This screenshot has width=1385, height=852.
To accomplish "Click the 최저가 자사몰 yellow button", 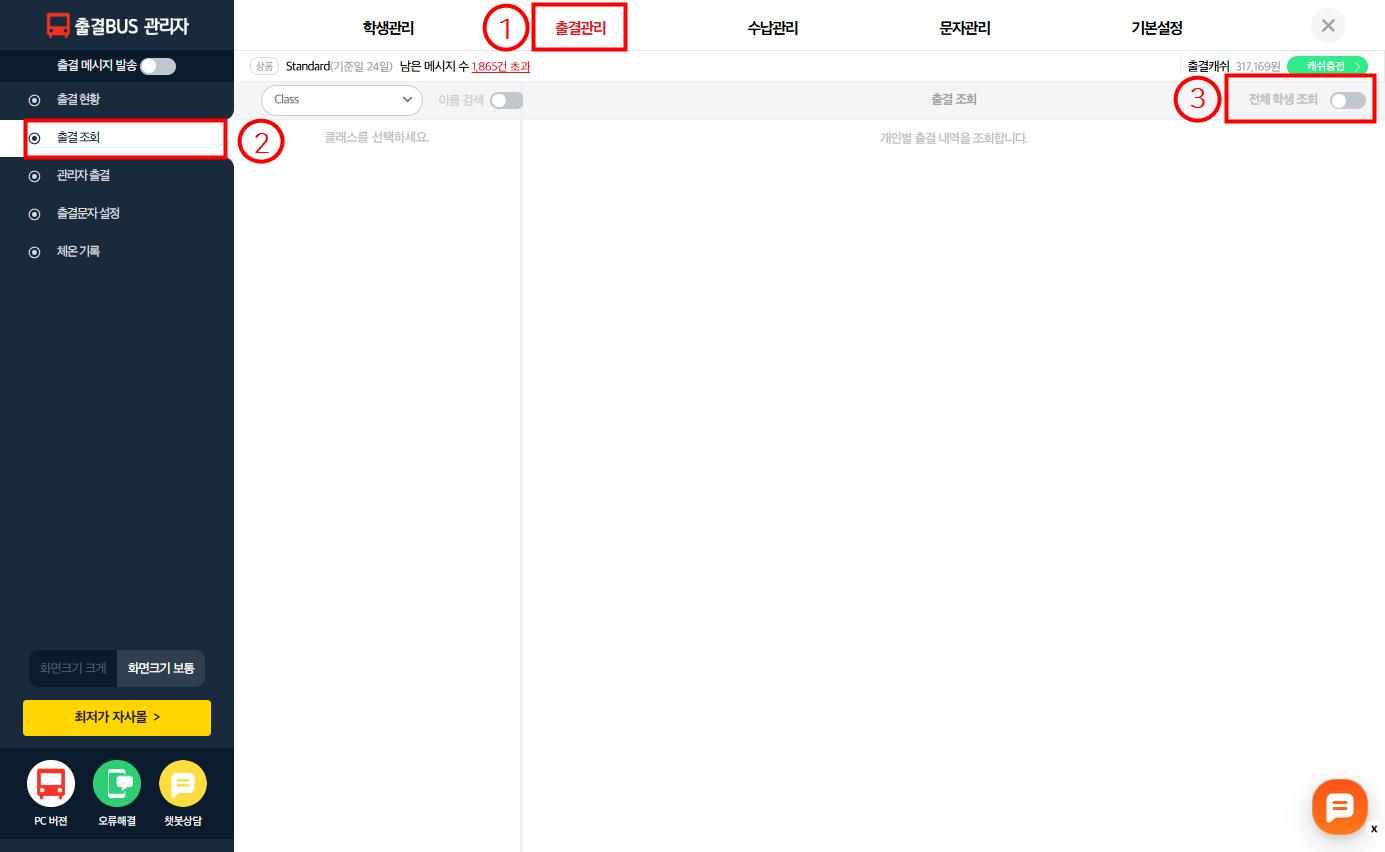I will 117,718.
